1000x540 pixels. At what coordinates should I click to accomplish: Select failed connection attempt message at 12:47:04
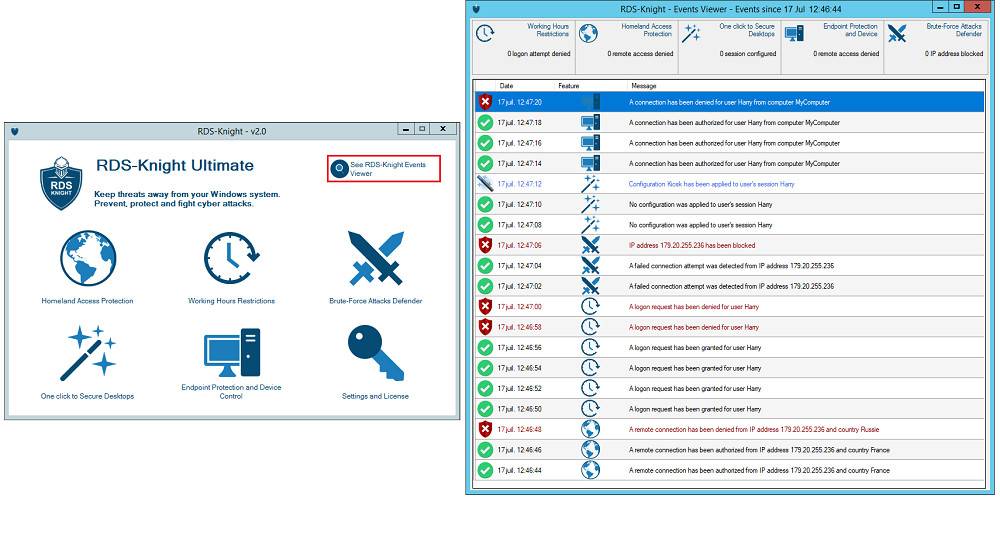[x=732, y=265]
